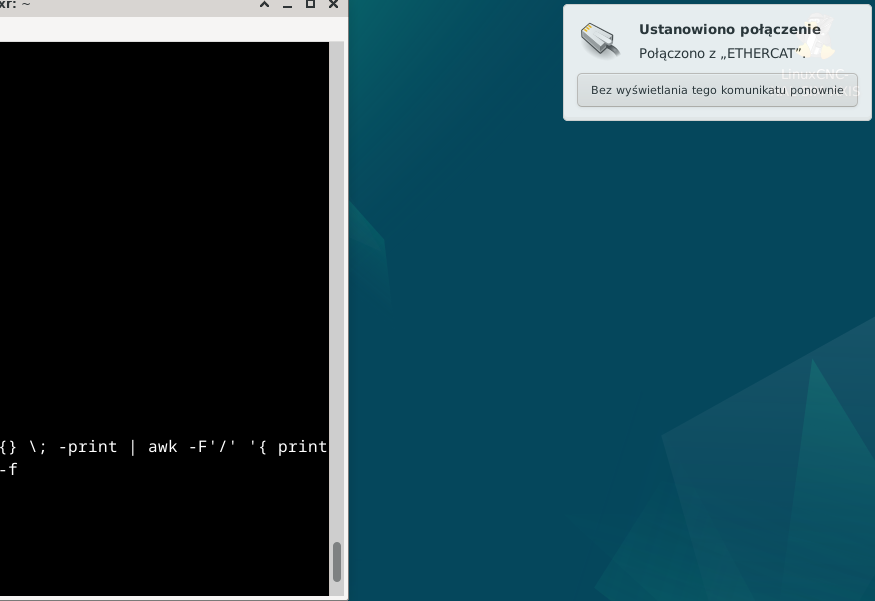Click the LinuxCNC label under the desktop icon
The height and width of the screenshot is (601, 875).
(814, 75)
